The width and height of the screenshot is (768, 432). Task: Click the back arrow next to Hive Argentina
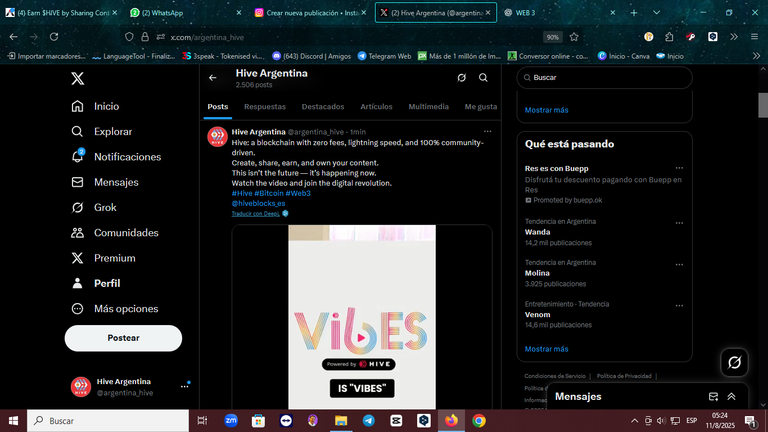pyautogui.click(x=213, y=78)
